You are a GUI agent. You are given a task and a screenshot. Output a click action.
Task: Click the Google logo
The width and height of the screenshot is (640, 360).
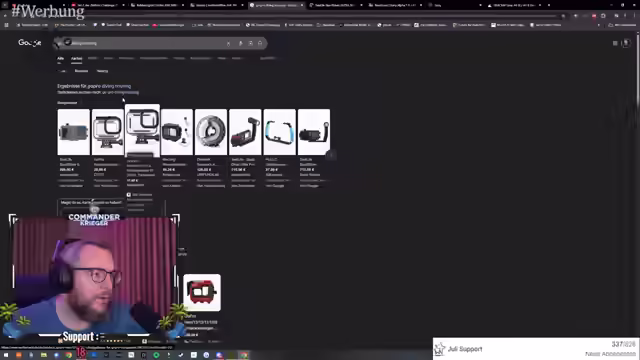[x=29, y=42]
